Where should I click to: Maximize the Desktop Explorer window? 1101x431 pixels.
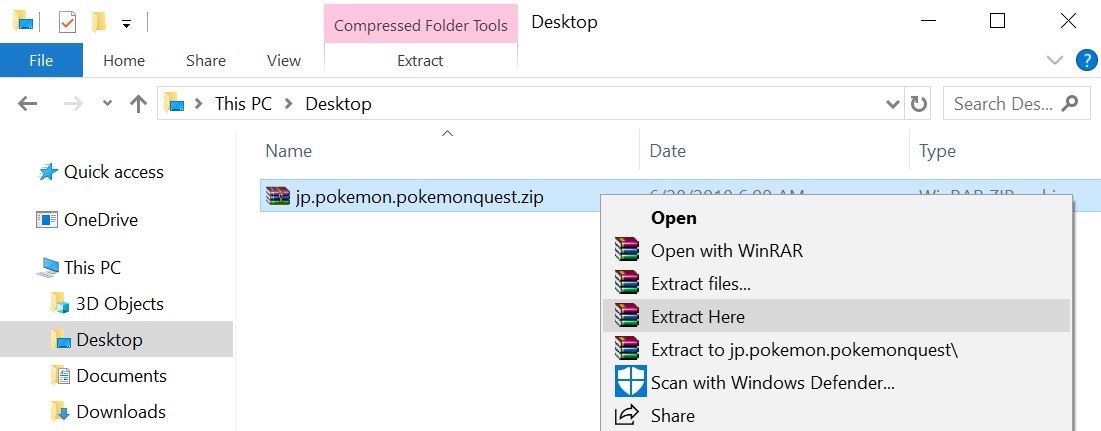click(997, 21)
